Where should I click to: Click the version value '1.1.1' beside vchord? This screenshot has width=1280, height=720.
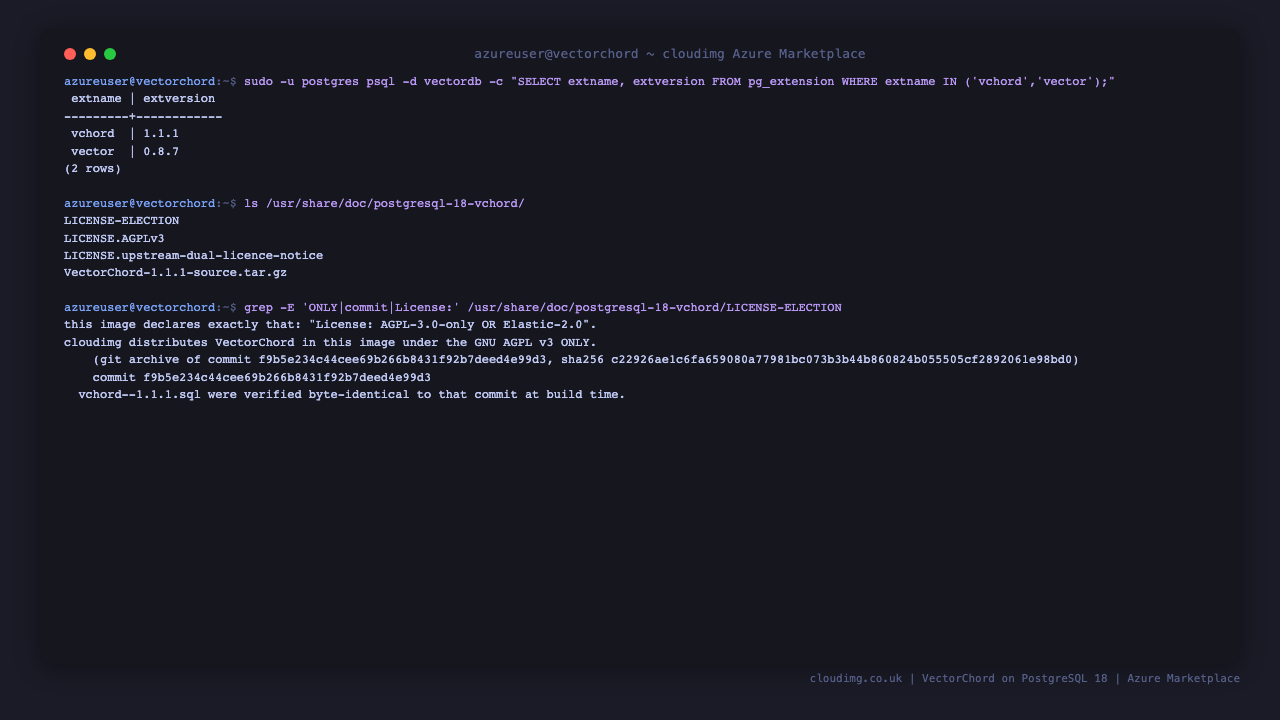pyautogui.click(x=161, y=134)
